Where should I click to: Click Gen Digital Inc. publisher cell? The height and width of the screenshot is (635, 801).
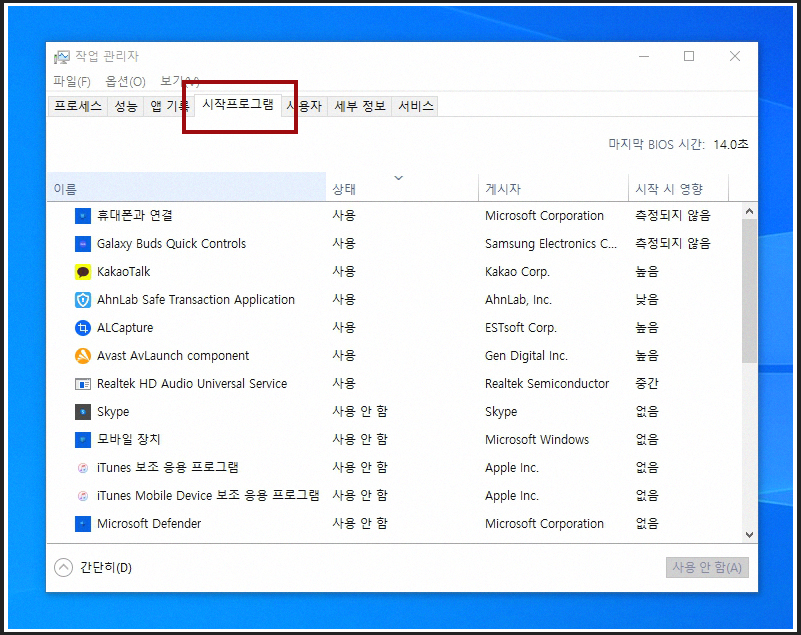[x=526, y=356]
